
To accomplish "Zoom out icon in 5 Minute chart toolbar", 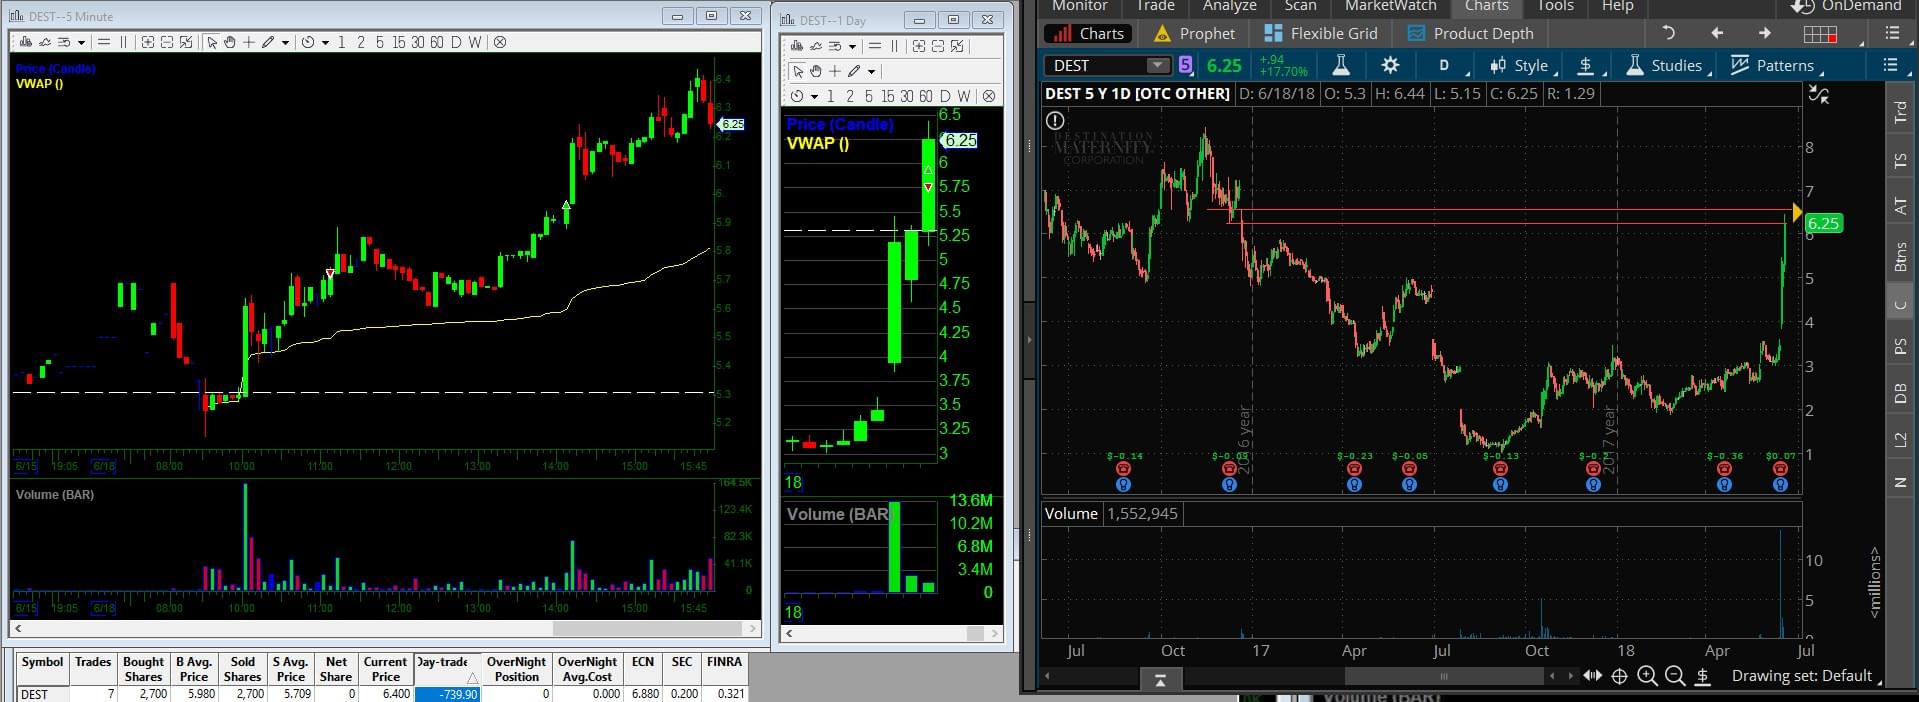I will pos(167,42).
